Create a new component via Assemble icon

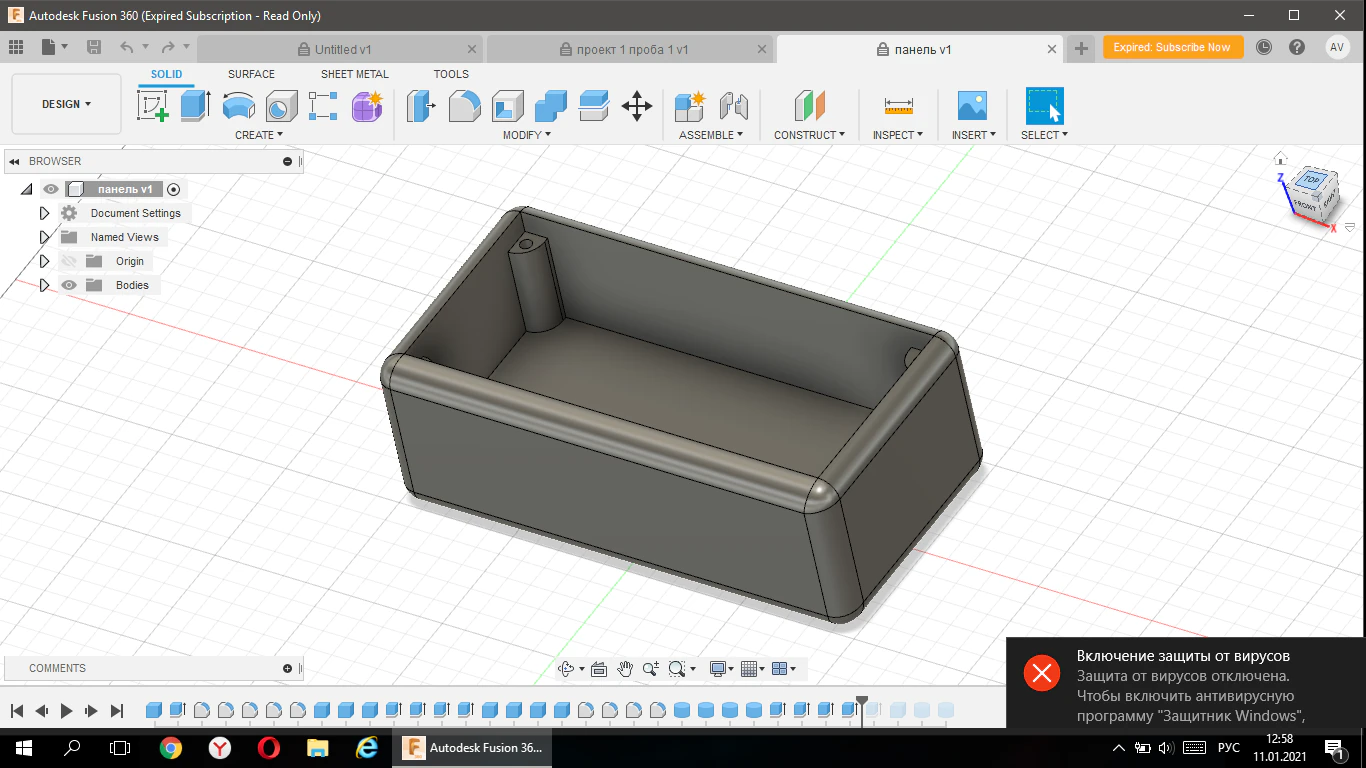point(686,105)
